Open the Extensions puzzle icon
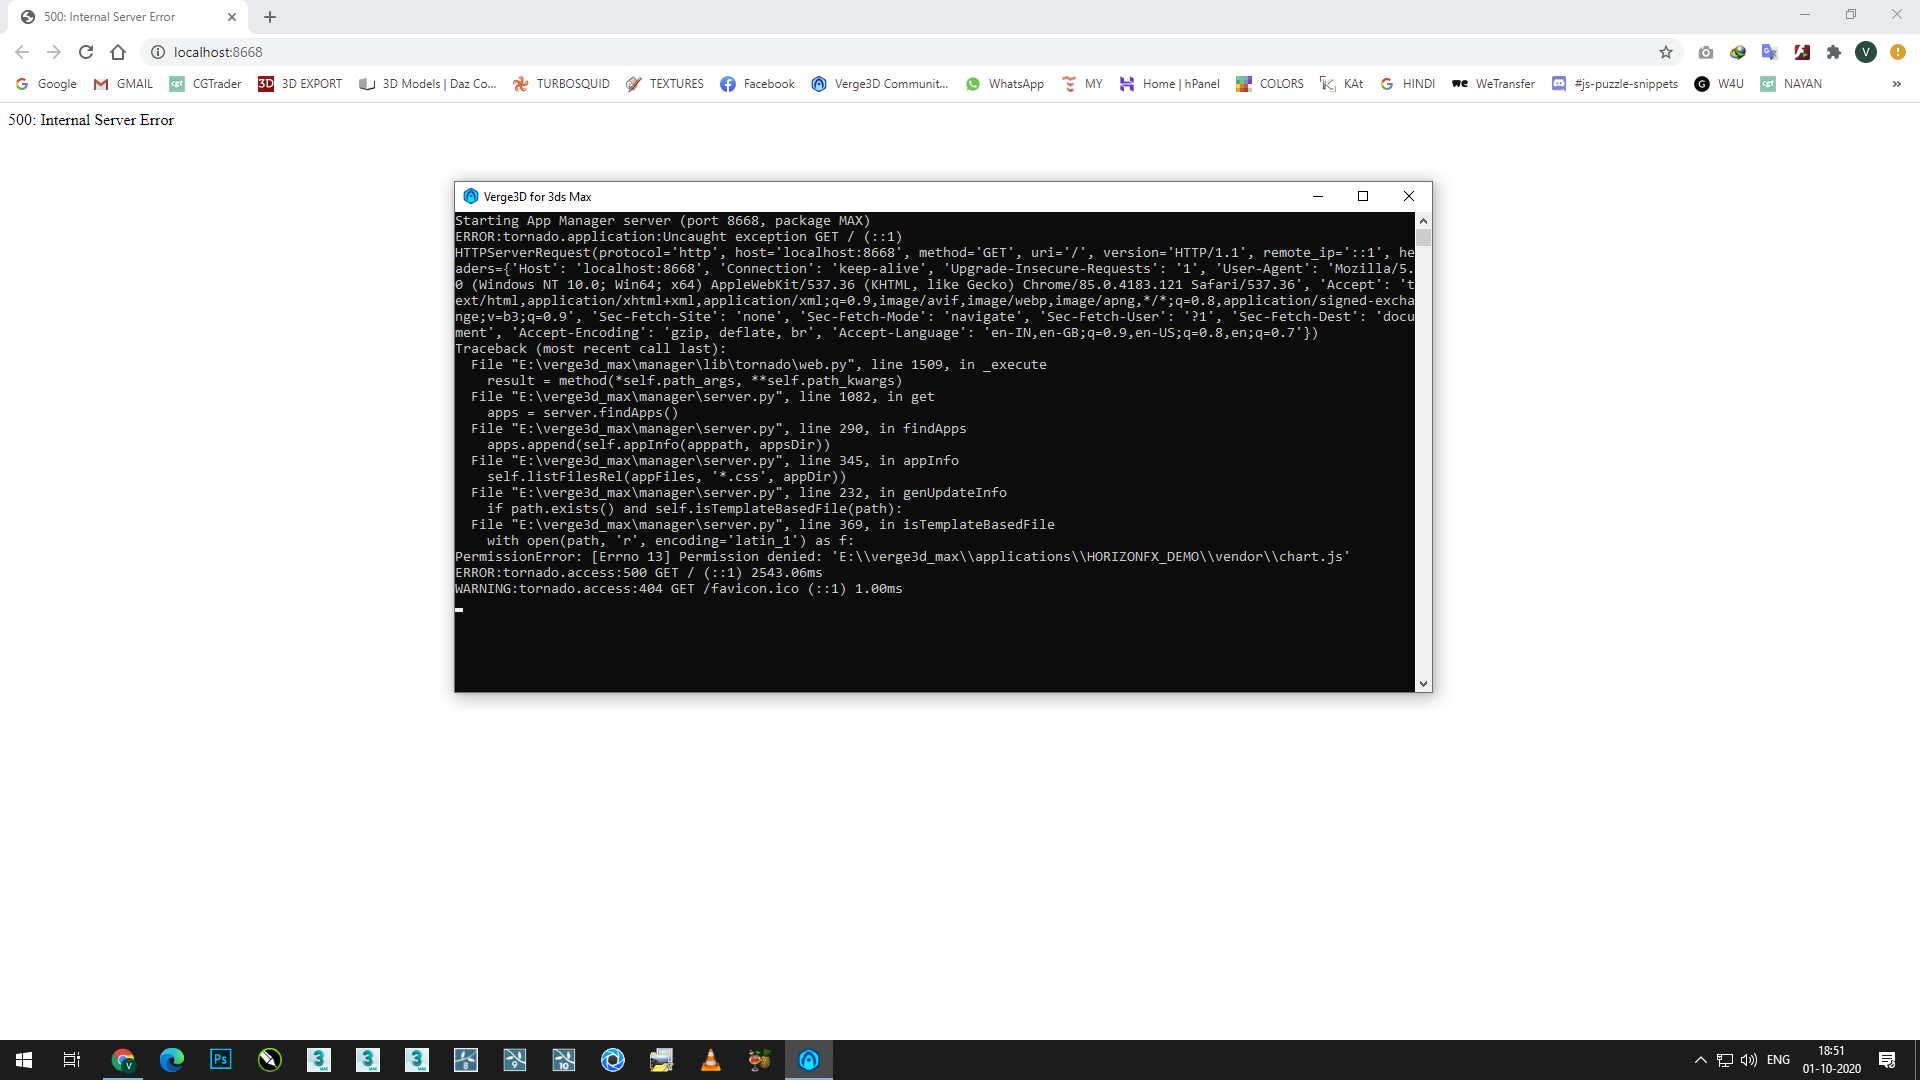Image resolution: width=1920 pixels, height=1080 pixels. (x=1834, y=52)
